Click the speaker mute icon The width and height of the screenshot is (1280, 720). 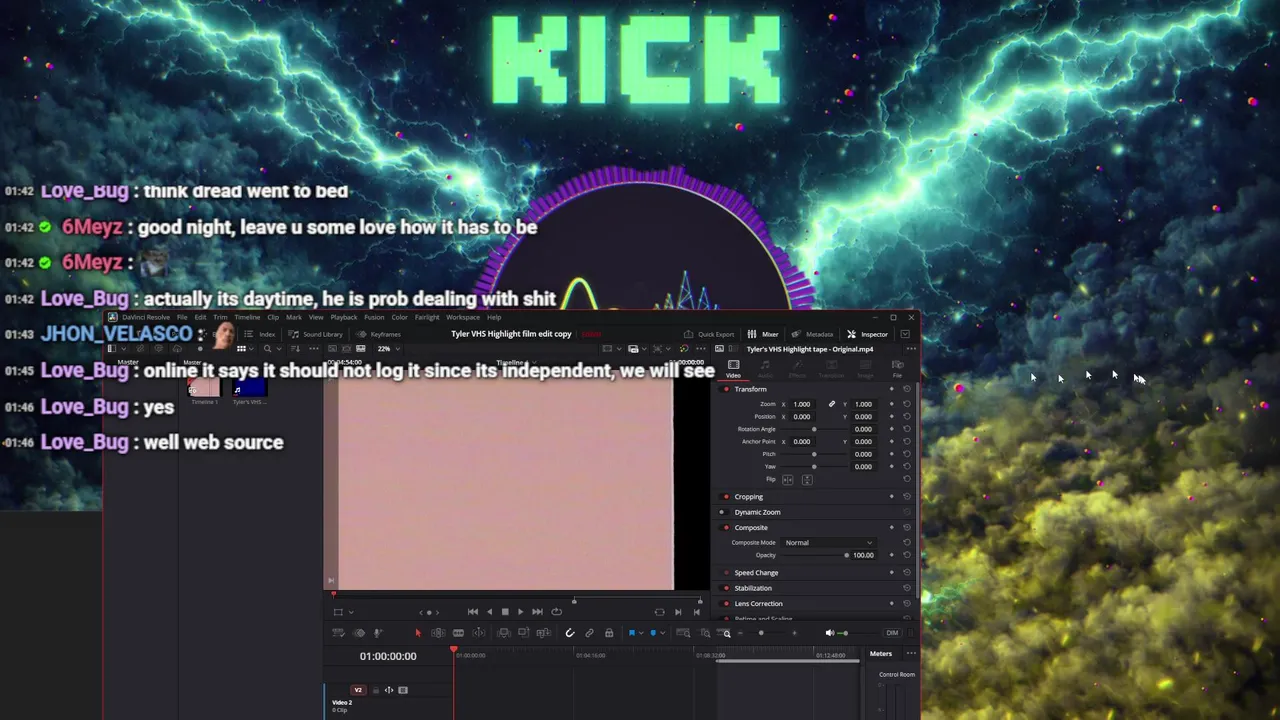pyautogui.click(x=829, y=633)
